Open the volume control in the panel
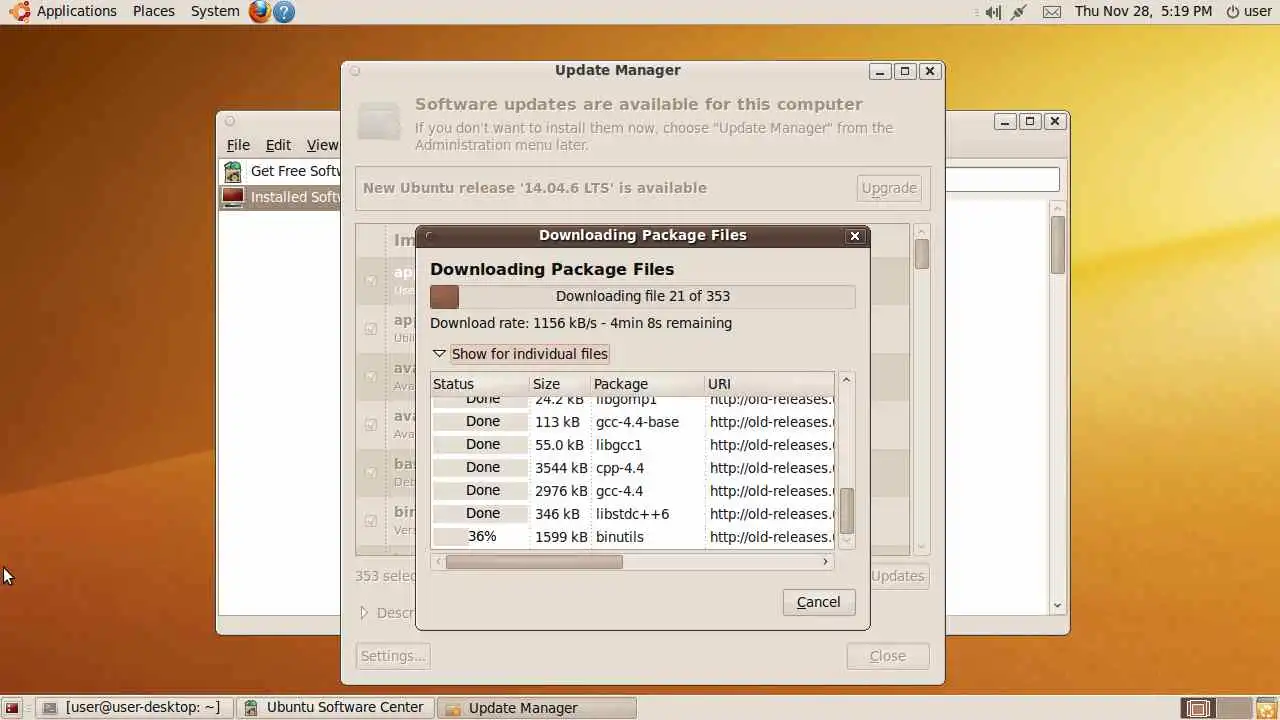Viewport: 1280px width, 720px height. click(x=992, y=12)
